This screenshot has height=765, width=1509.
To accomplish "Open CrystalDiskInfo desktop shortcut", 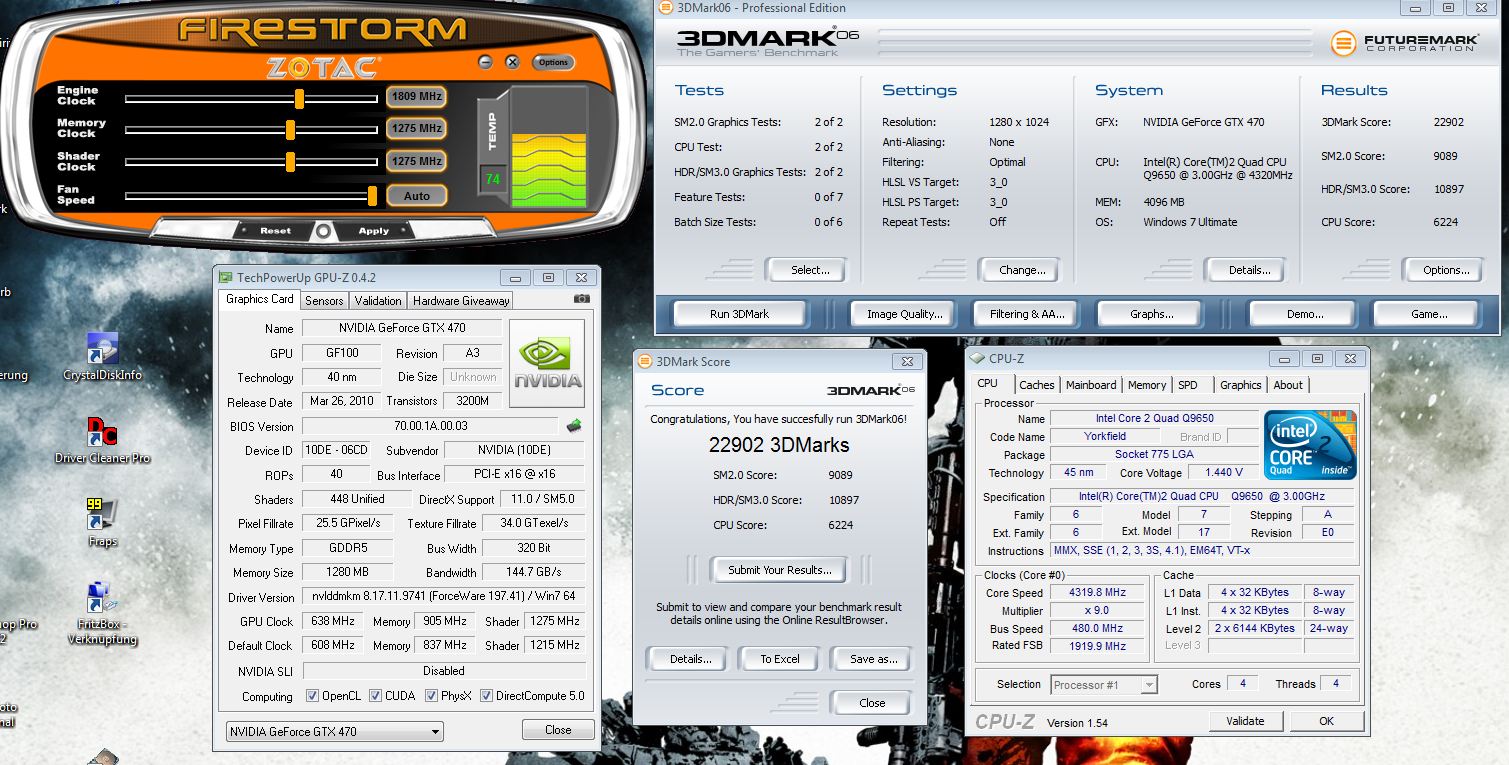I will (x=102, y=357).
